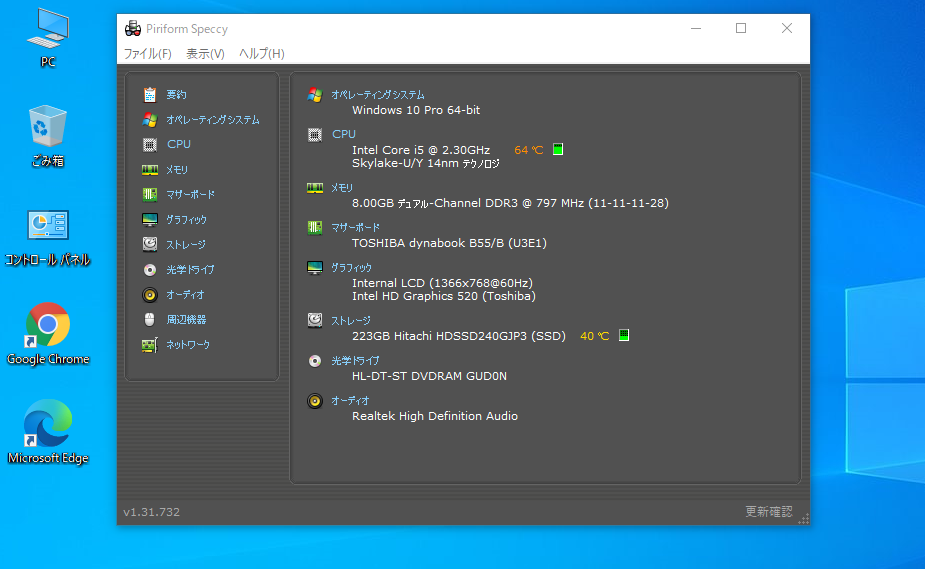This screenshot has width=925, height=569.
Task: Click the ストレージ heading link in summary
Action: [x=350, y=320]
